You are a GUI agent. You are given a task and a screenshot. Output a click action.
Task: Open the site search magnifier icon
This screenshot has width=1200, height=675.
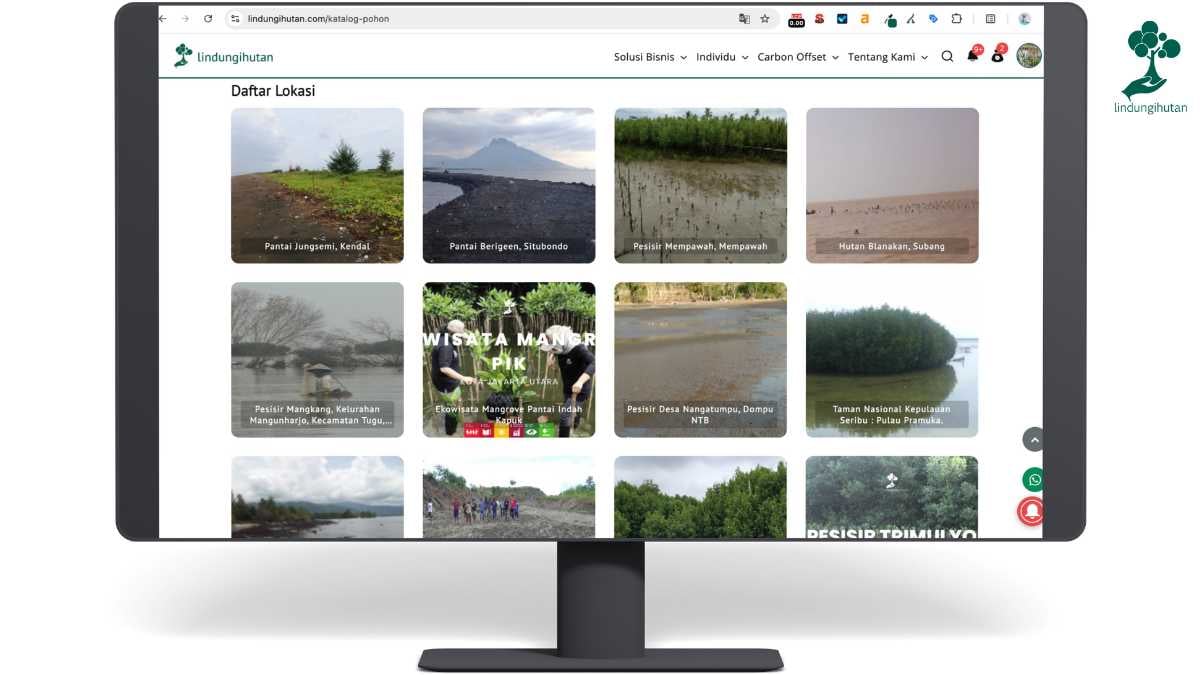947,57
